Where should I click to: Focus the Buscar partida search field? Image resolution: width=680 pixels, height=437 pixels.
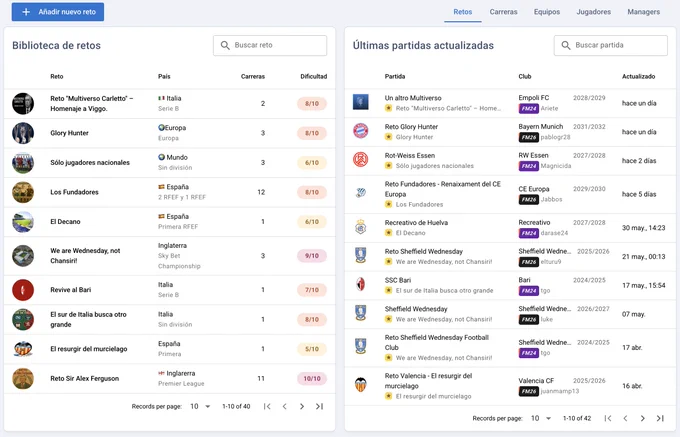tap(611, 45)
